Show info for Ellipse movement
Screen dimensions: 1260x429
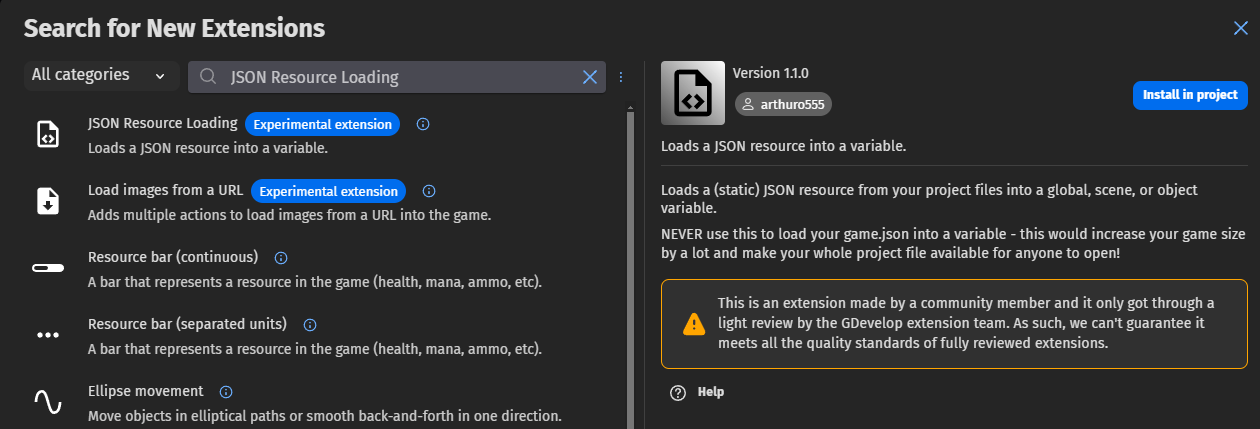(x=226, y=391)
